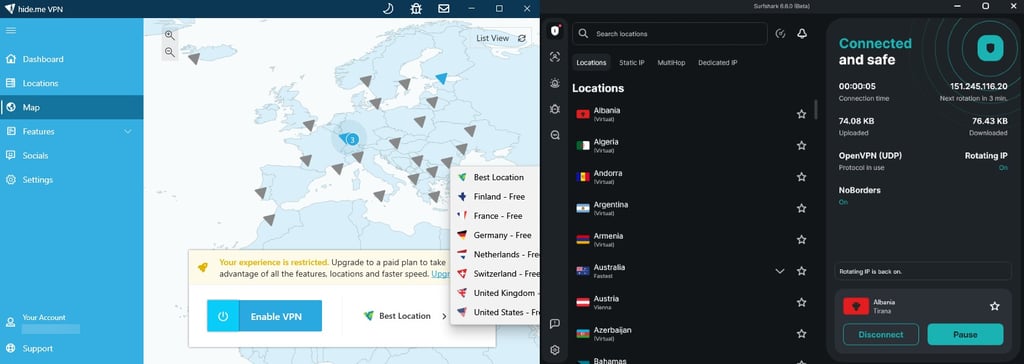Expand the Features menu in hide.me sidebar

[128, 131]
